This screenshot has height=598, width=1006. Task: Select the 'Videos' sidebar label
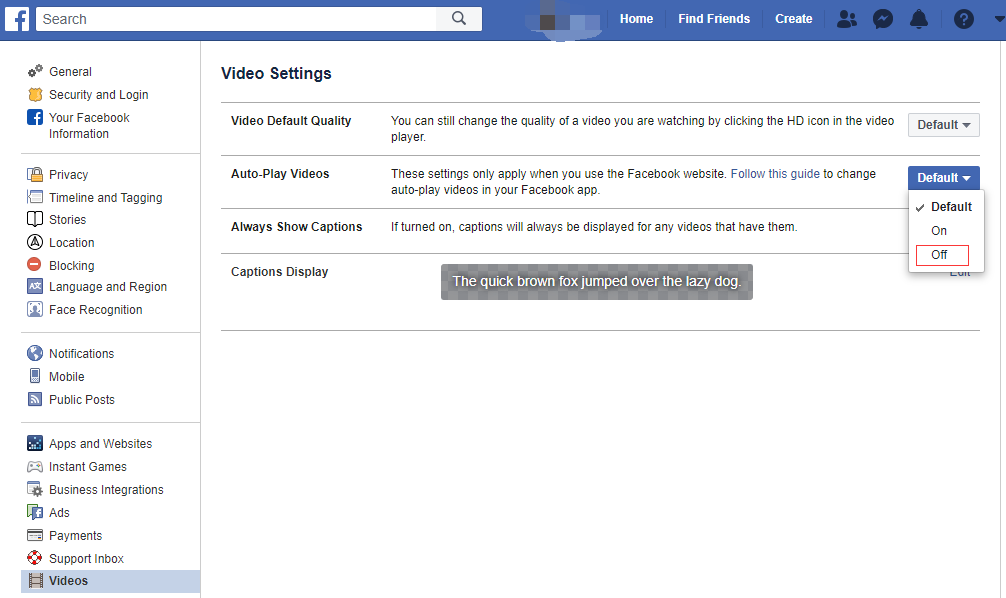coord(69,581)
